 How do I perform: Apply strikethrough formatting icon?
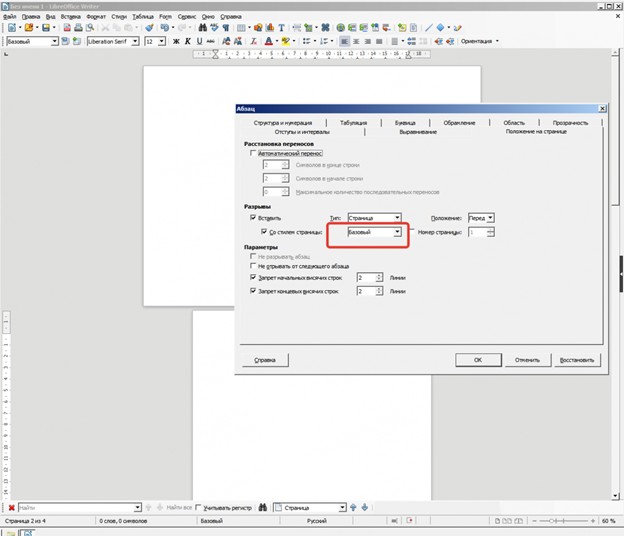pyautogui.click(x=211, y=41)
